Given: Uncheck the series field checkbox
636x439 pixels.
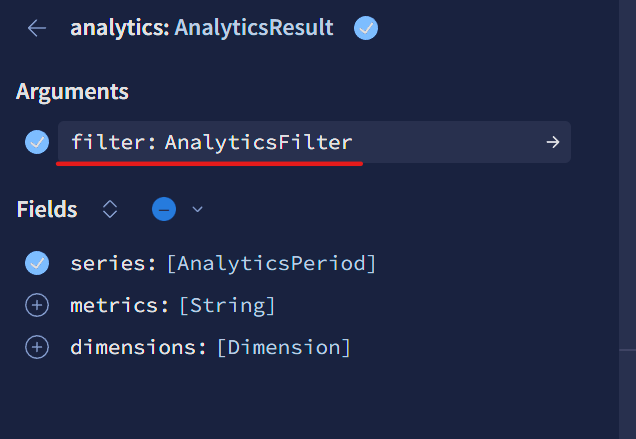Looking at the screenshot, I should pyautogui.click(x=37, y=263).
